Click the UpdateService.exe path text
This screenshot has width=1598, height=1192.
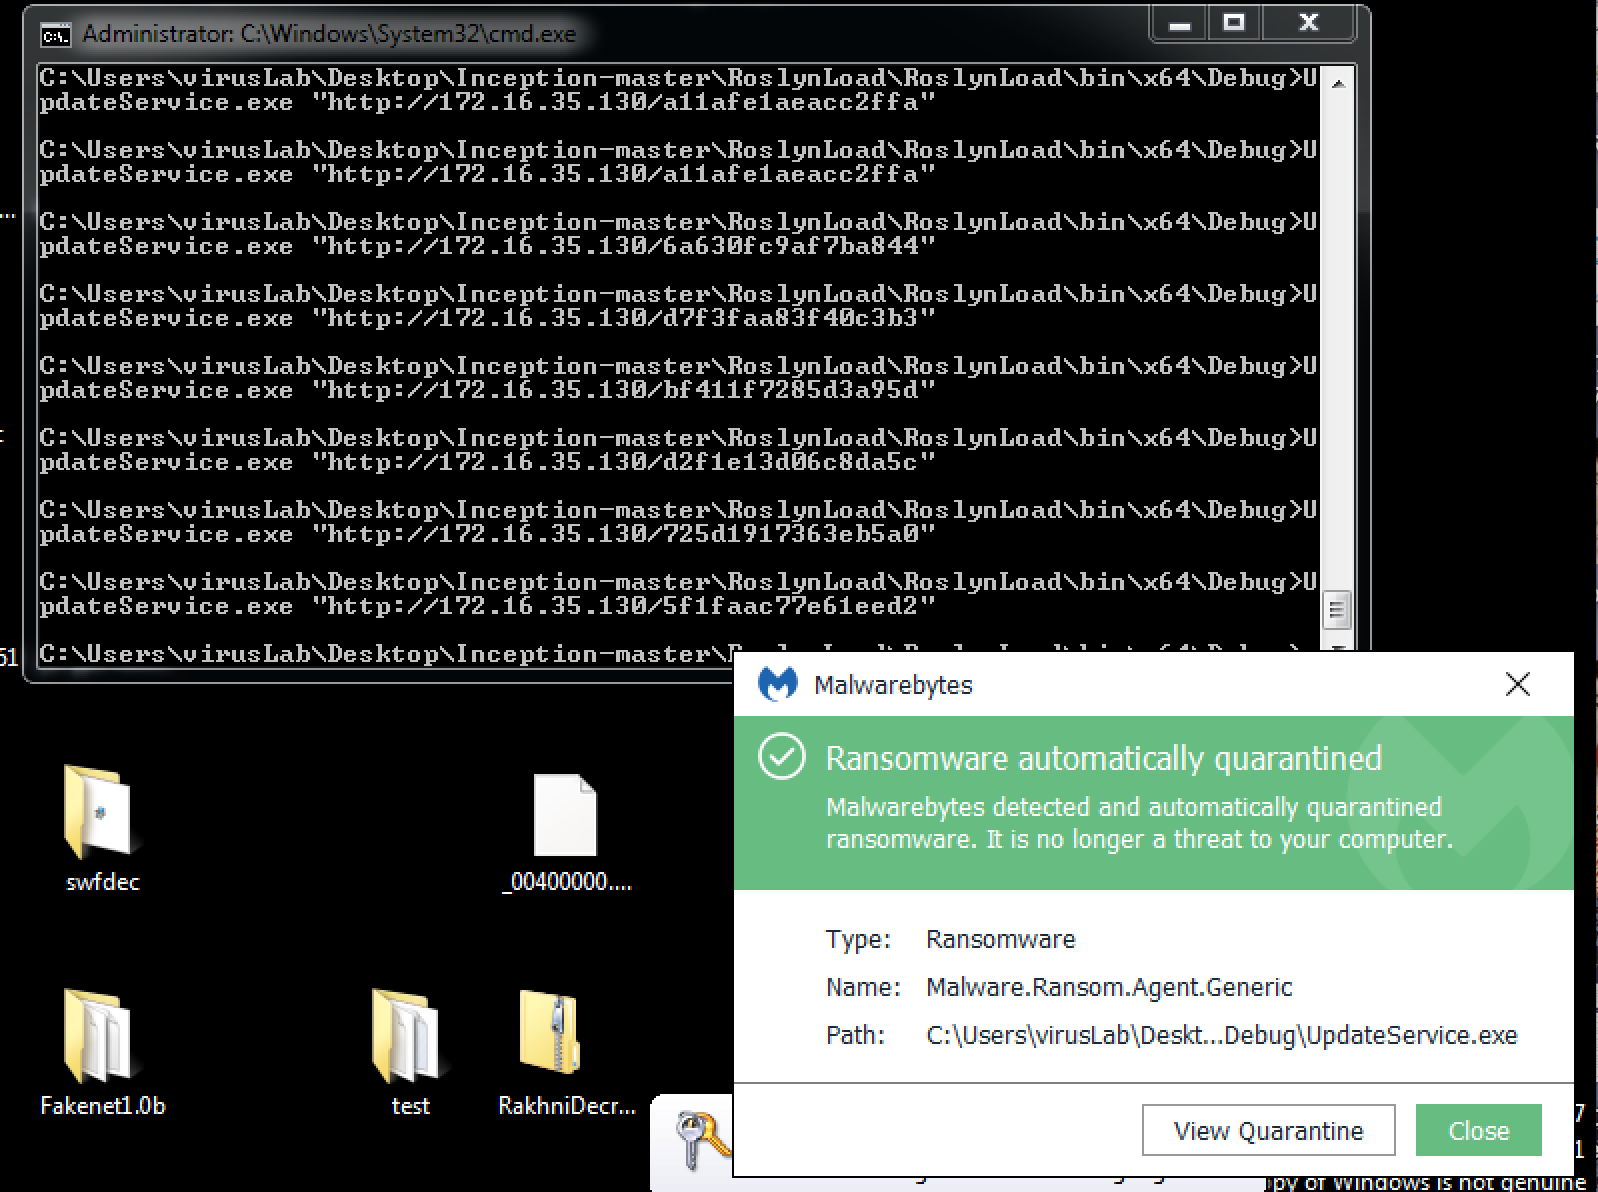(x=1222, y=1035)
